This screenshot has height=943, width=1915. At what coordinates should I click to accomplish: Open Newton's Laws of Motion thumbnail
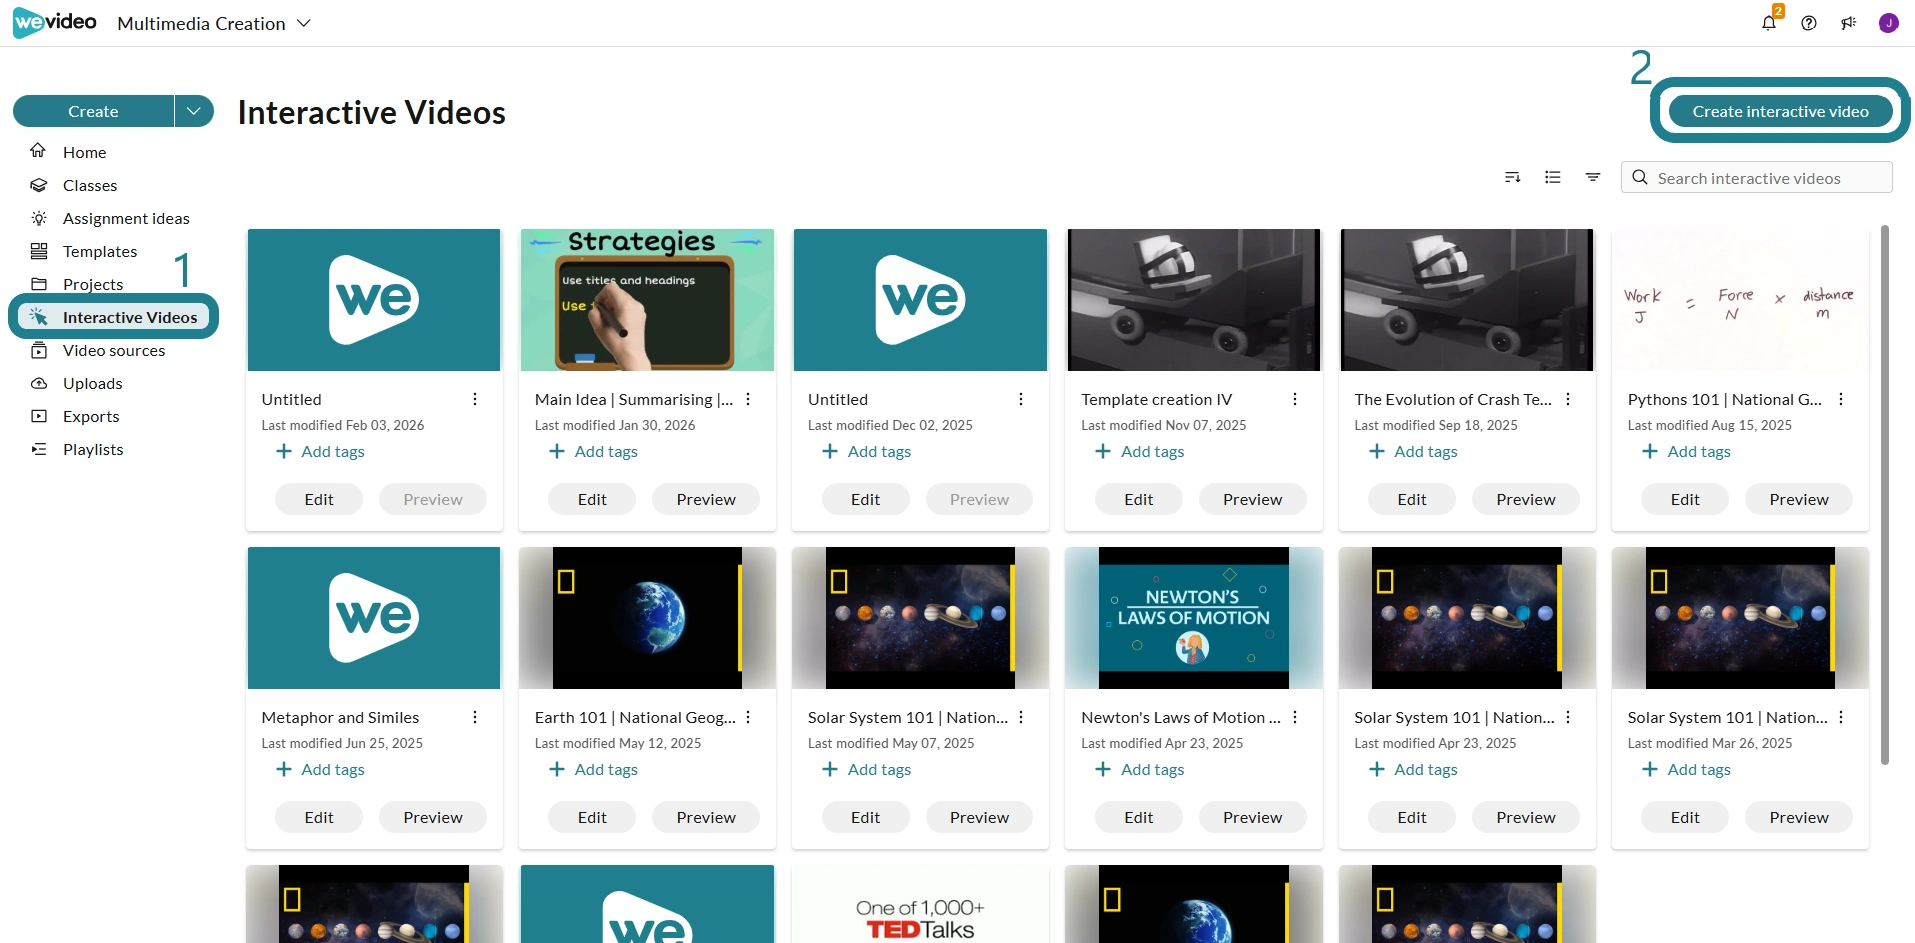1193,618
